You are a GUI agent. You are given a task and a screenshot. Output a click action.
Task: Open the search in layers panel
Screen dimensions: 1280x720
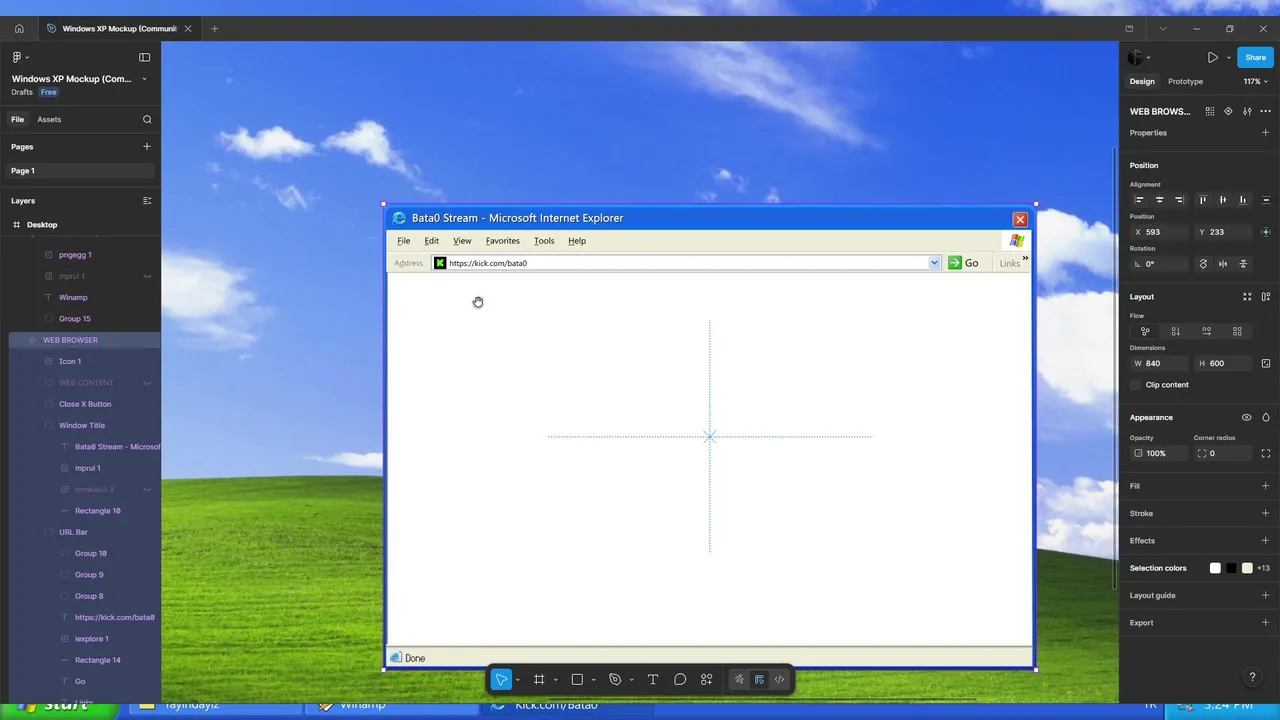(x=147, y=119)
